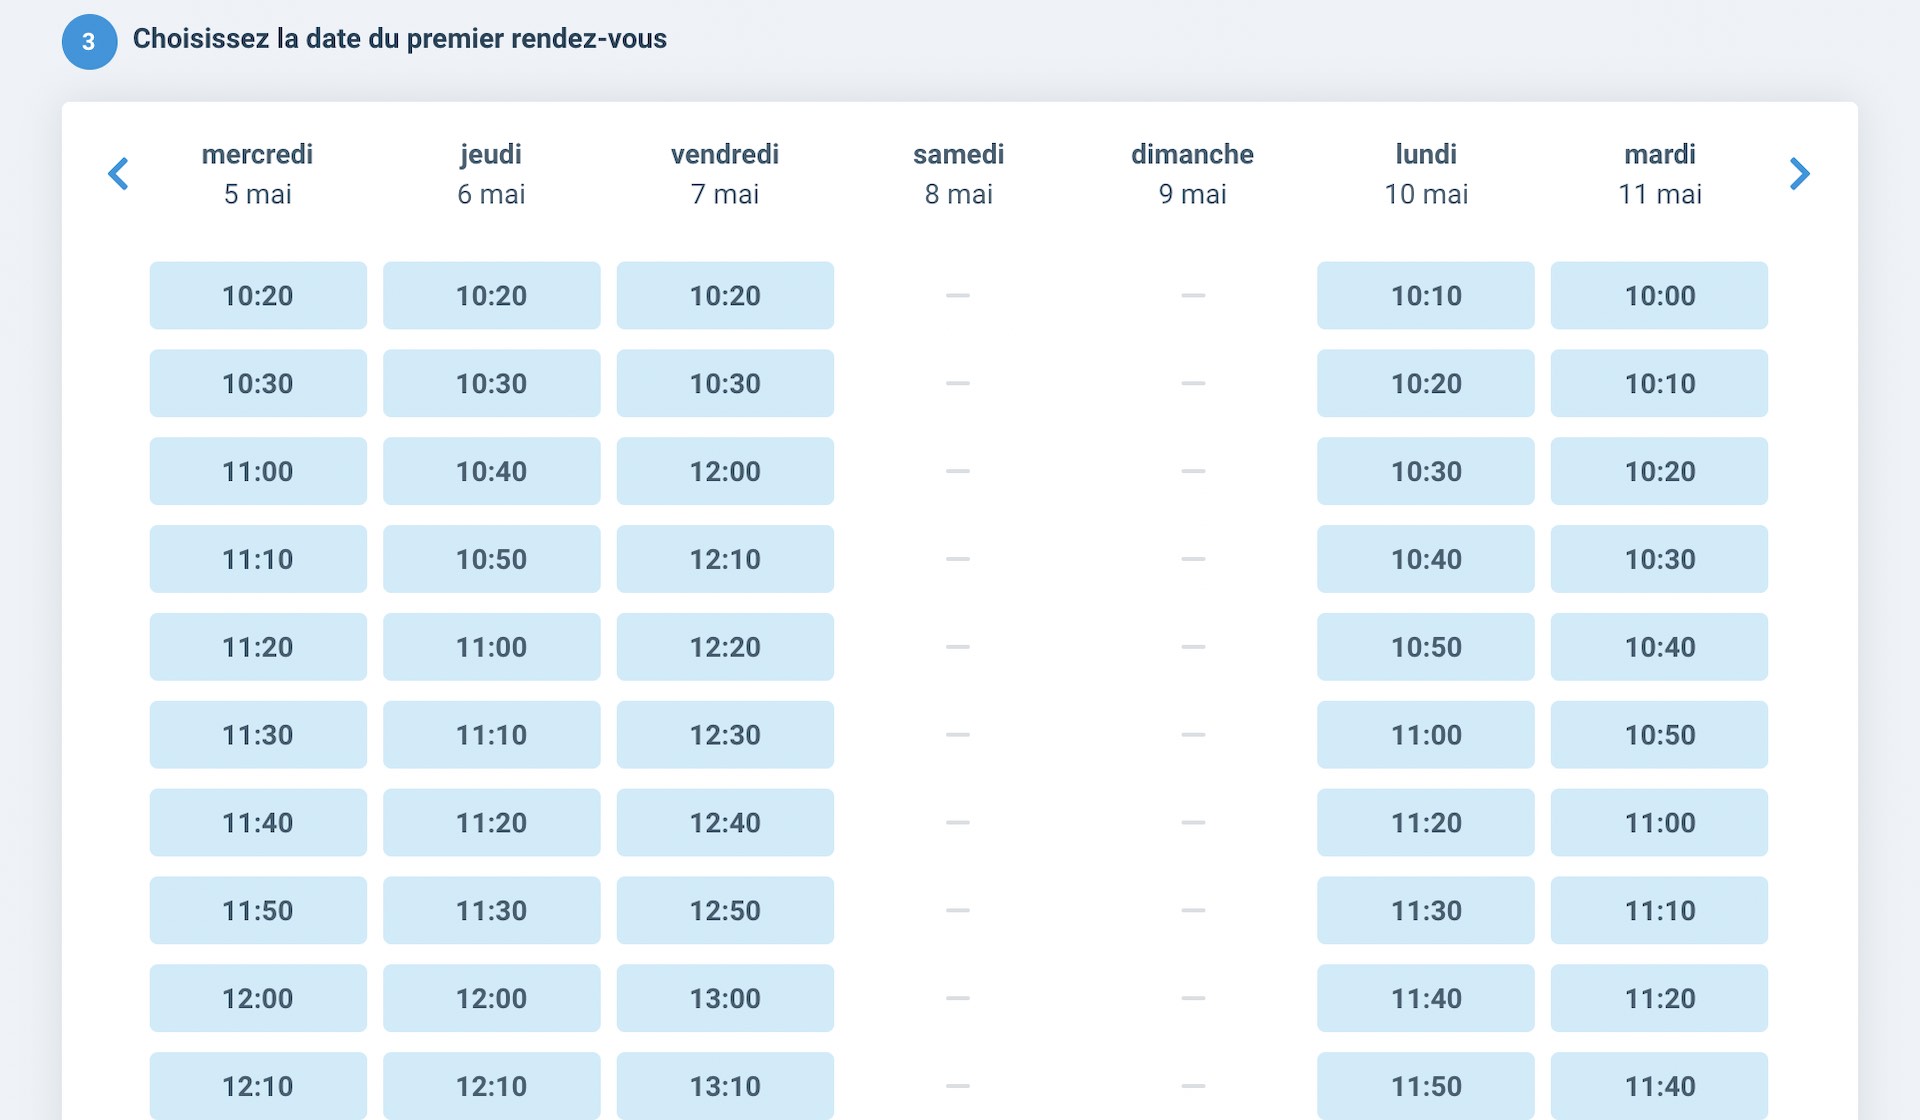Select 11:00 slot on mercredi 5 mai

click(x=258, y=471)
